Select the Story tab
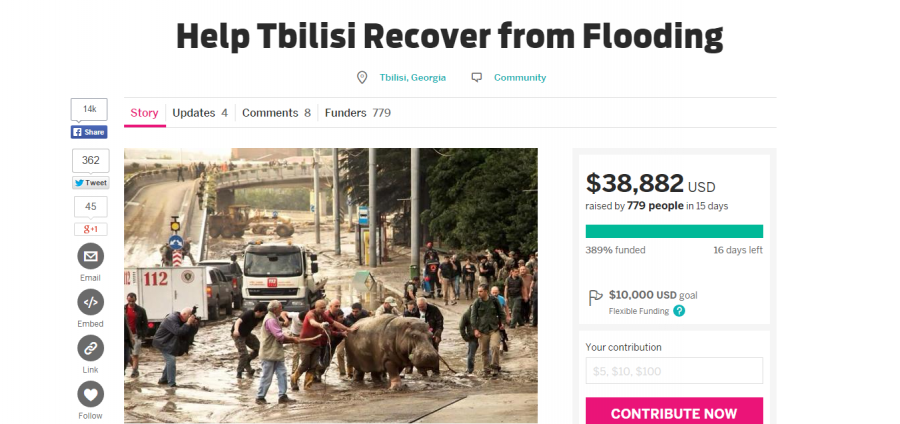900x424 pixels. pos(144,113)
